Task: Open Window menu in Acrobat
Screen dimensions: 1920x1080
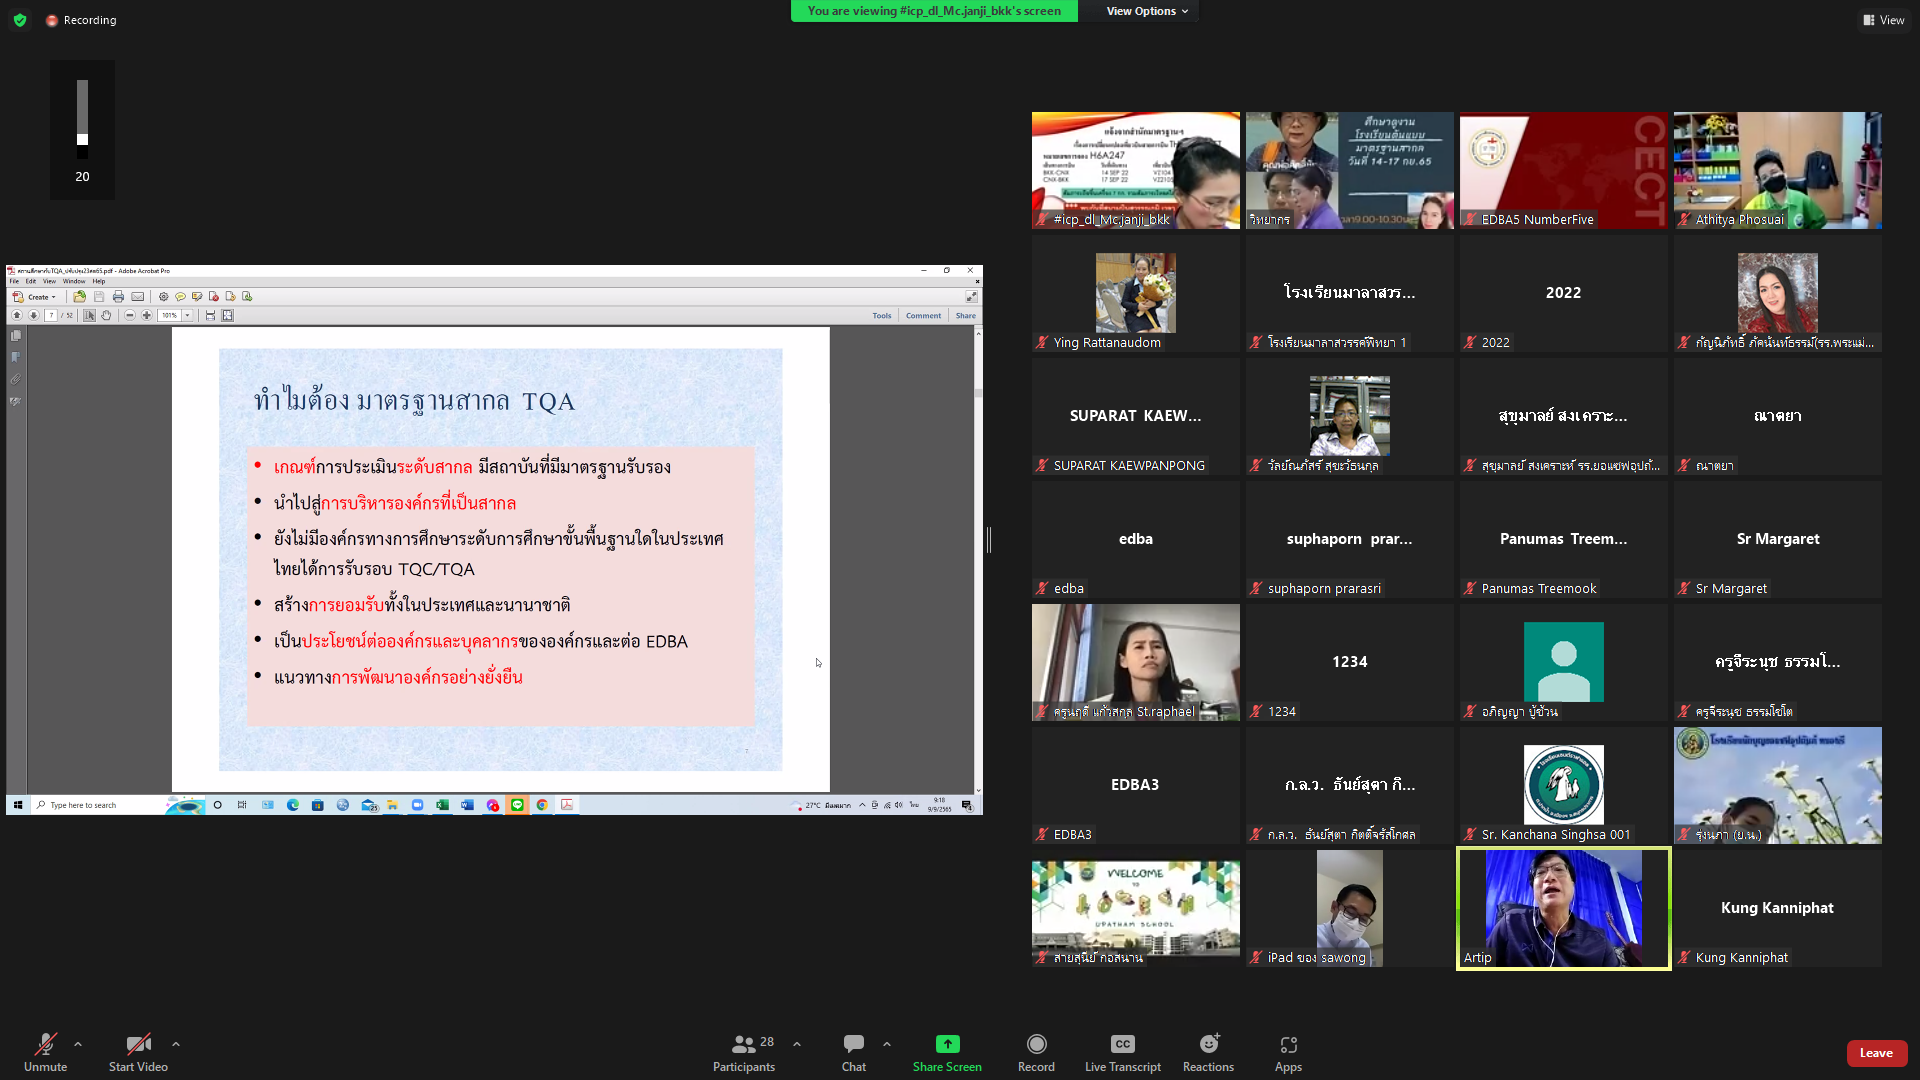Action: tap(74, 281)
